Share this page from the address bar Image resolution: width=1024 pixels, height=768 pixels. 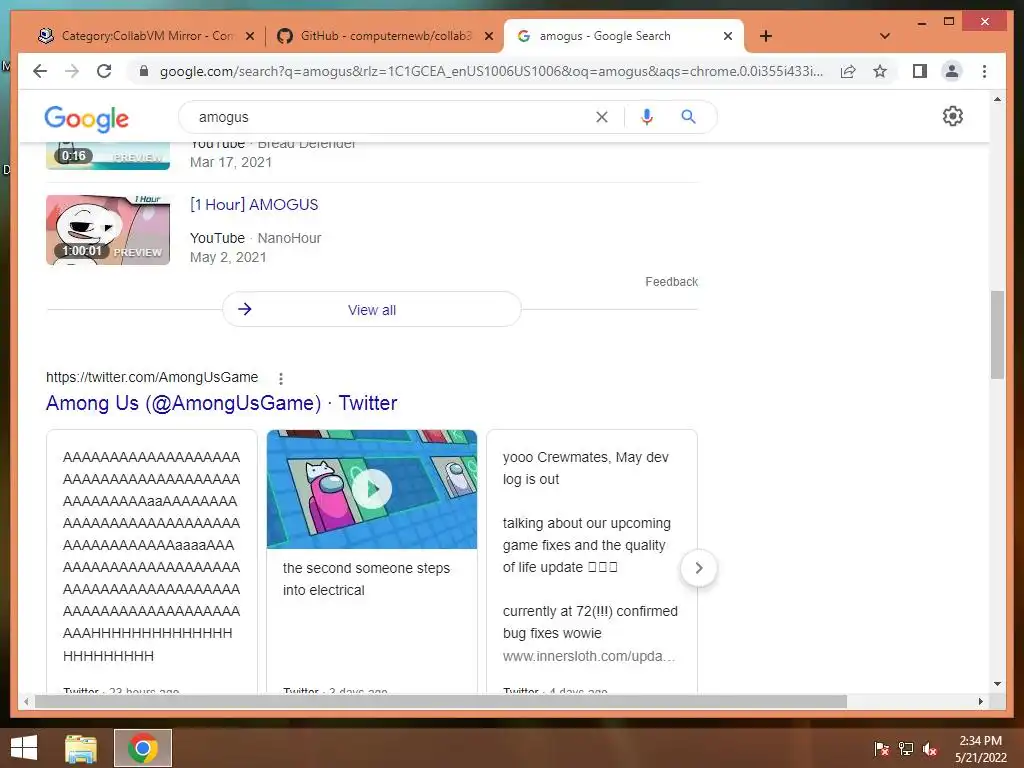coord(848,71)
